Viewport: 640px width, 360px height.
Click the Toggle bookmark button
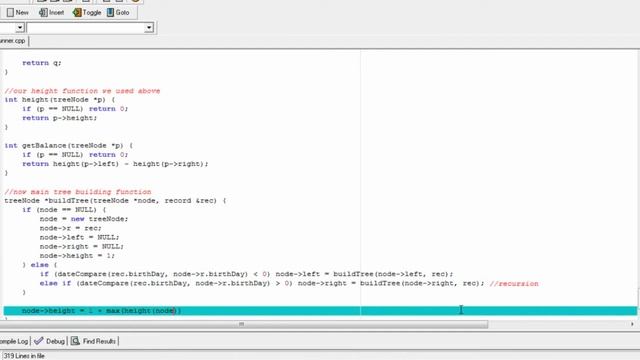87,13
